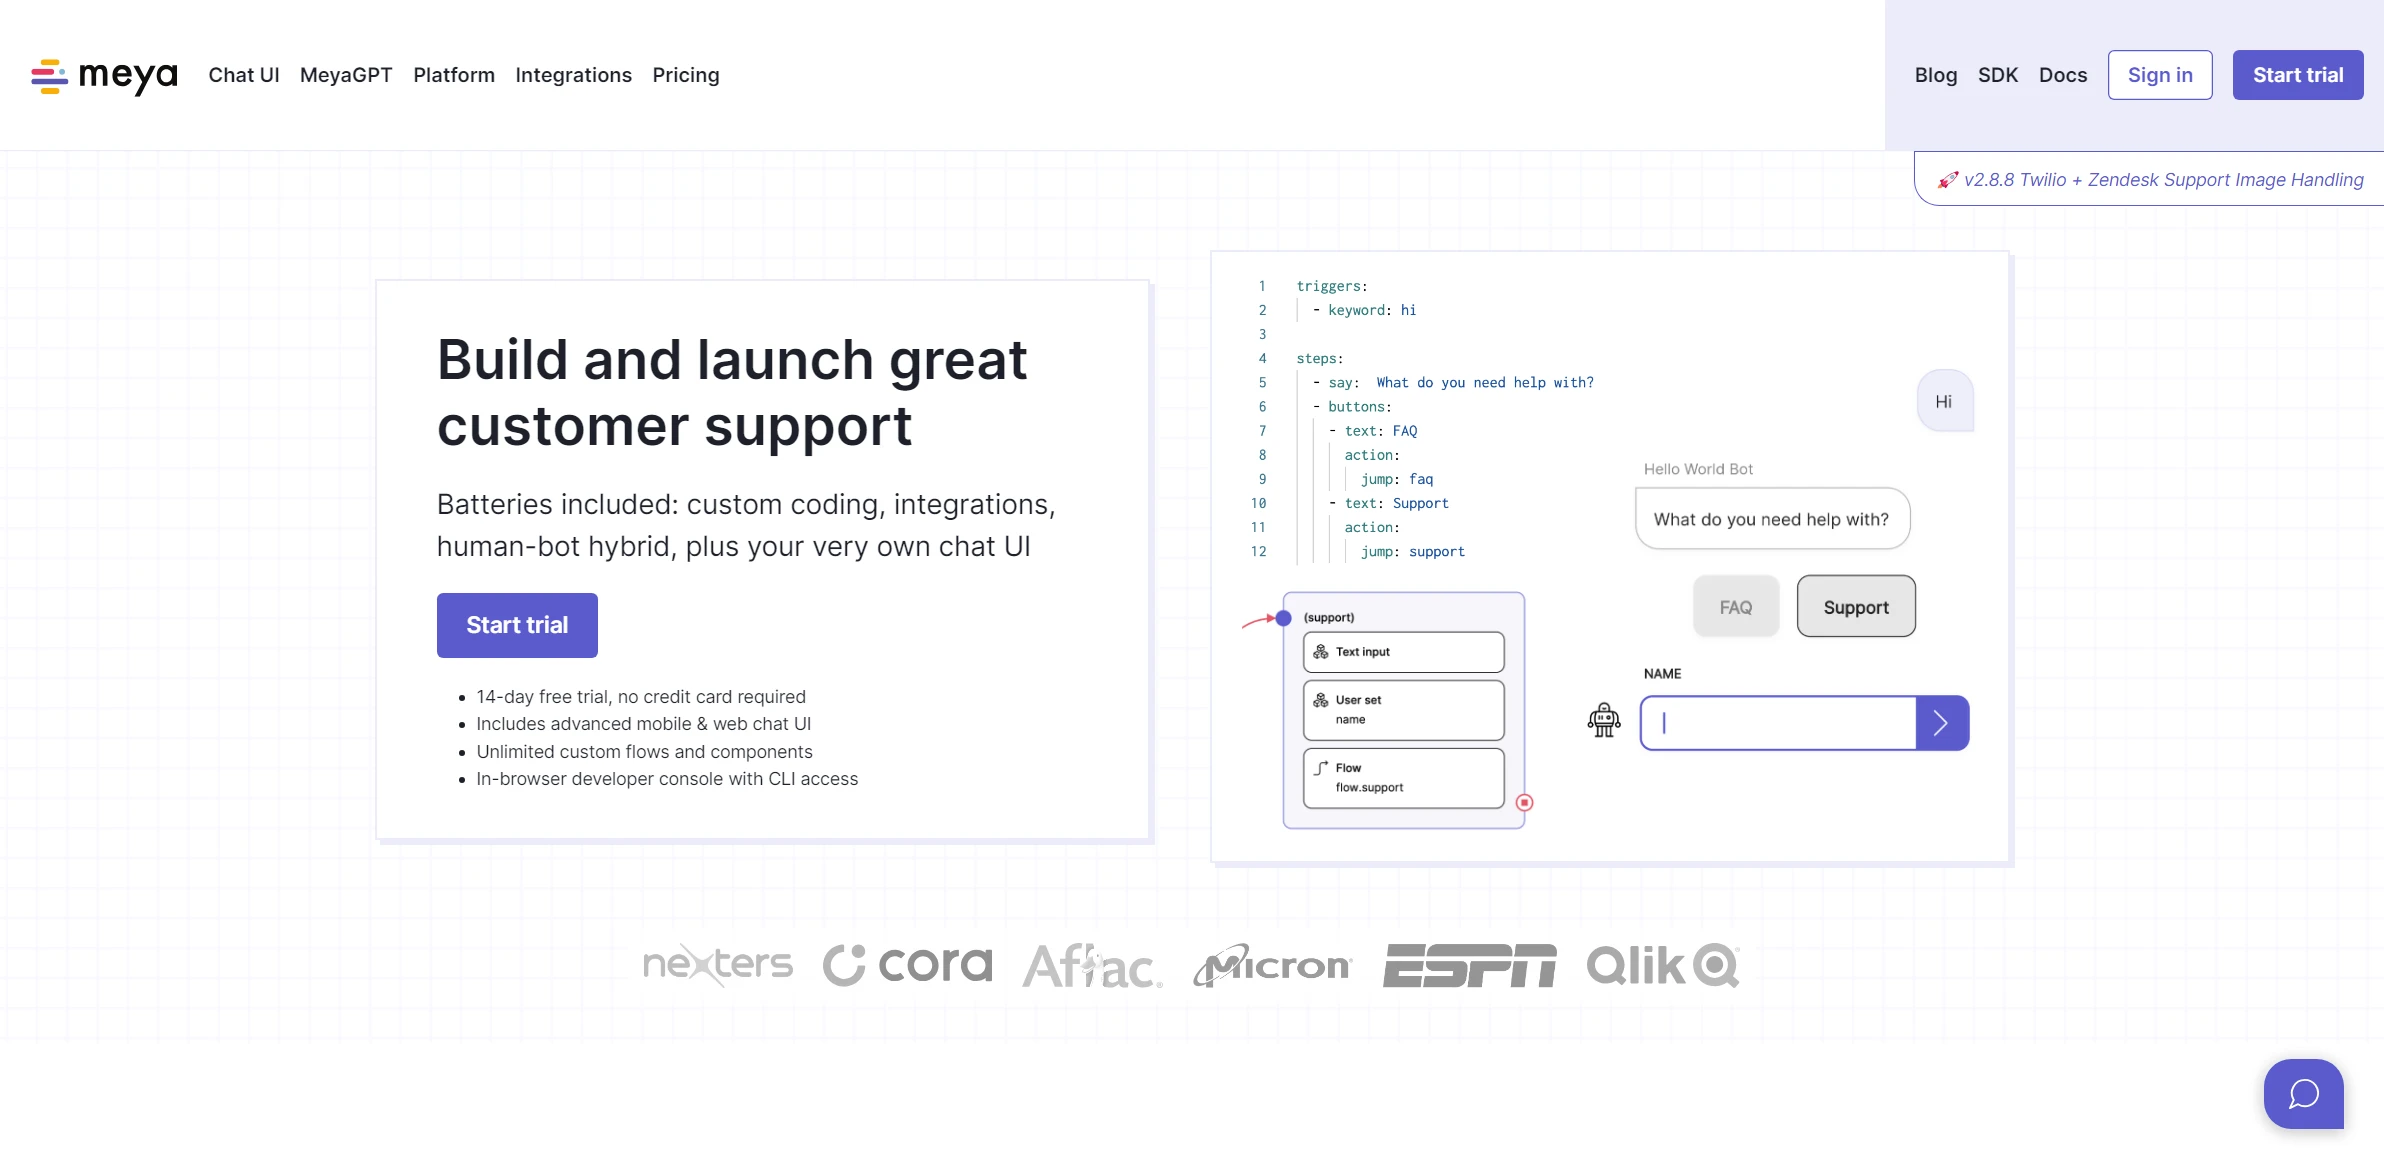The image size is (2384, 1169).
Task: Submit name with the arrow button
Action: coord(1942,723)
